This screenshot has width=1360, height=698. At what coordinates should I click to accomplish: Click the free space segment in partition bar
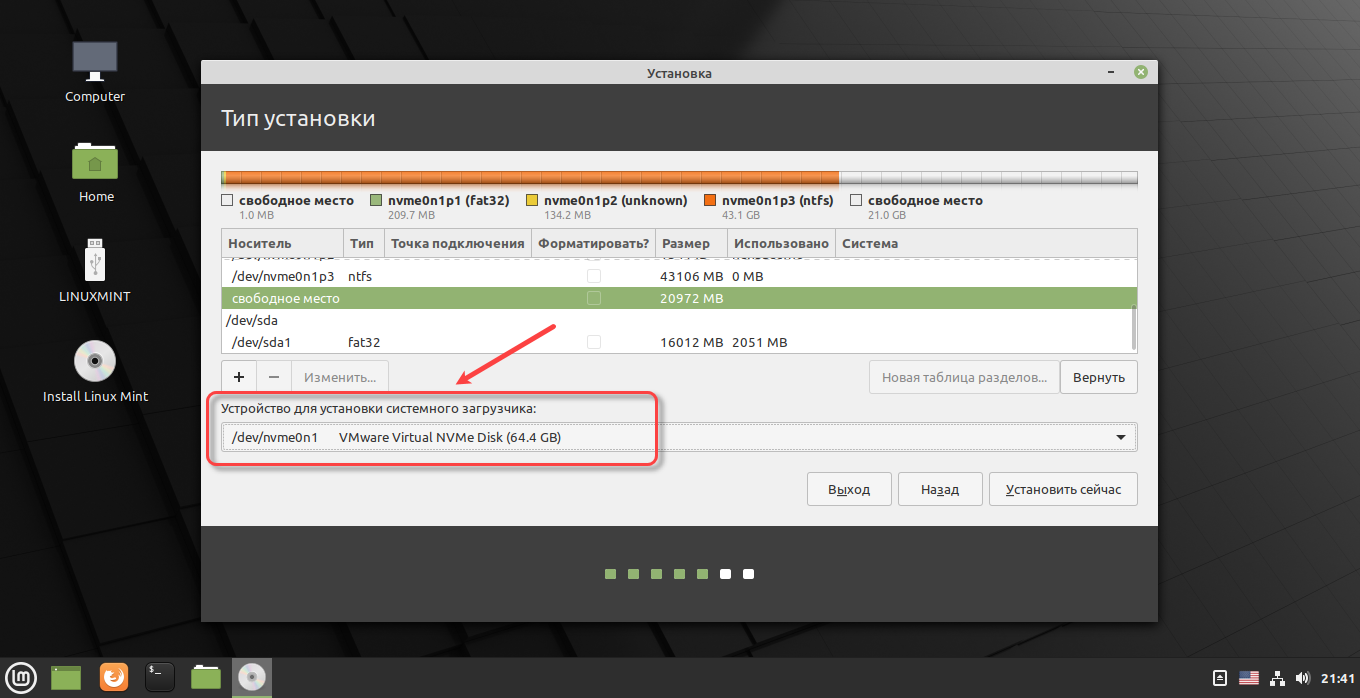coord(988,178)
